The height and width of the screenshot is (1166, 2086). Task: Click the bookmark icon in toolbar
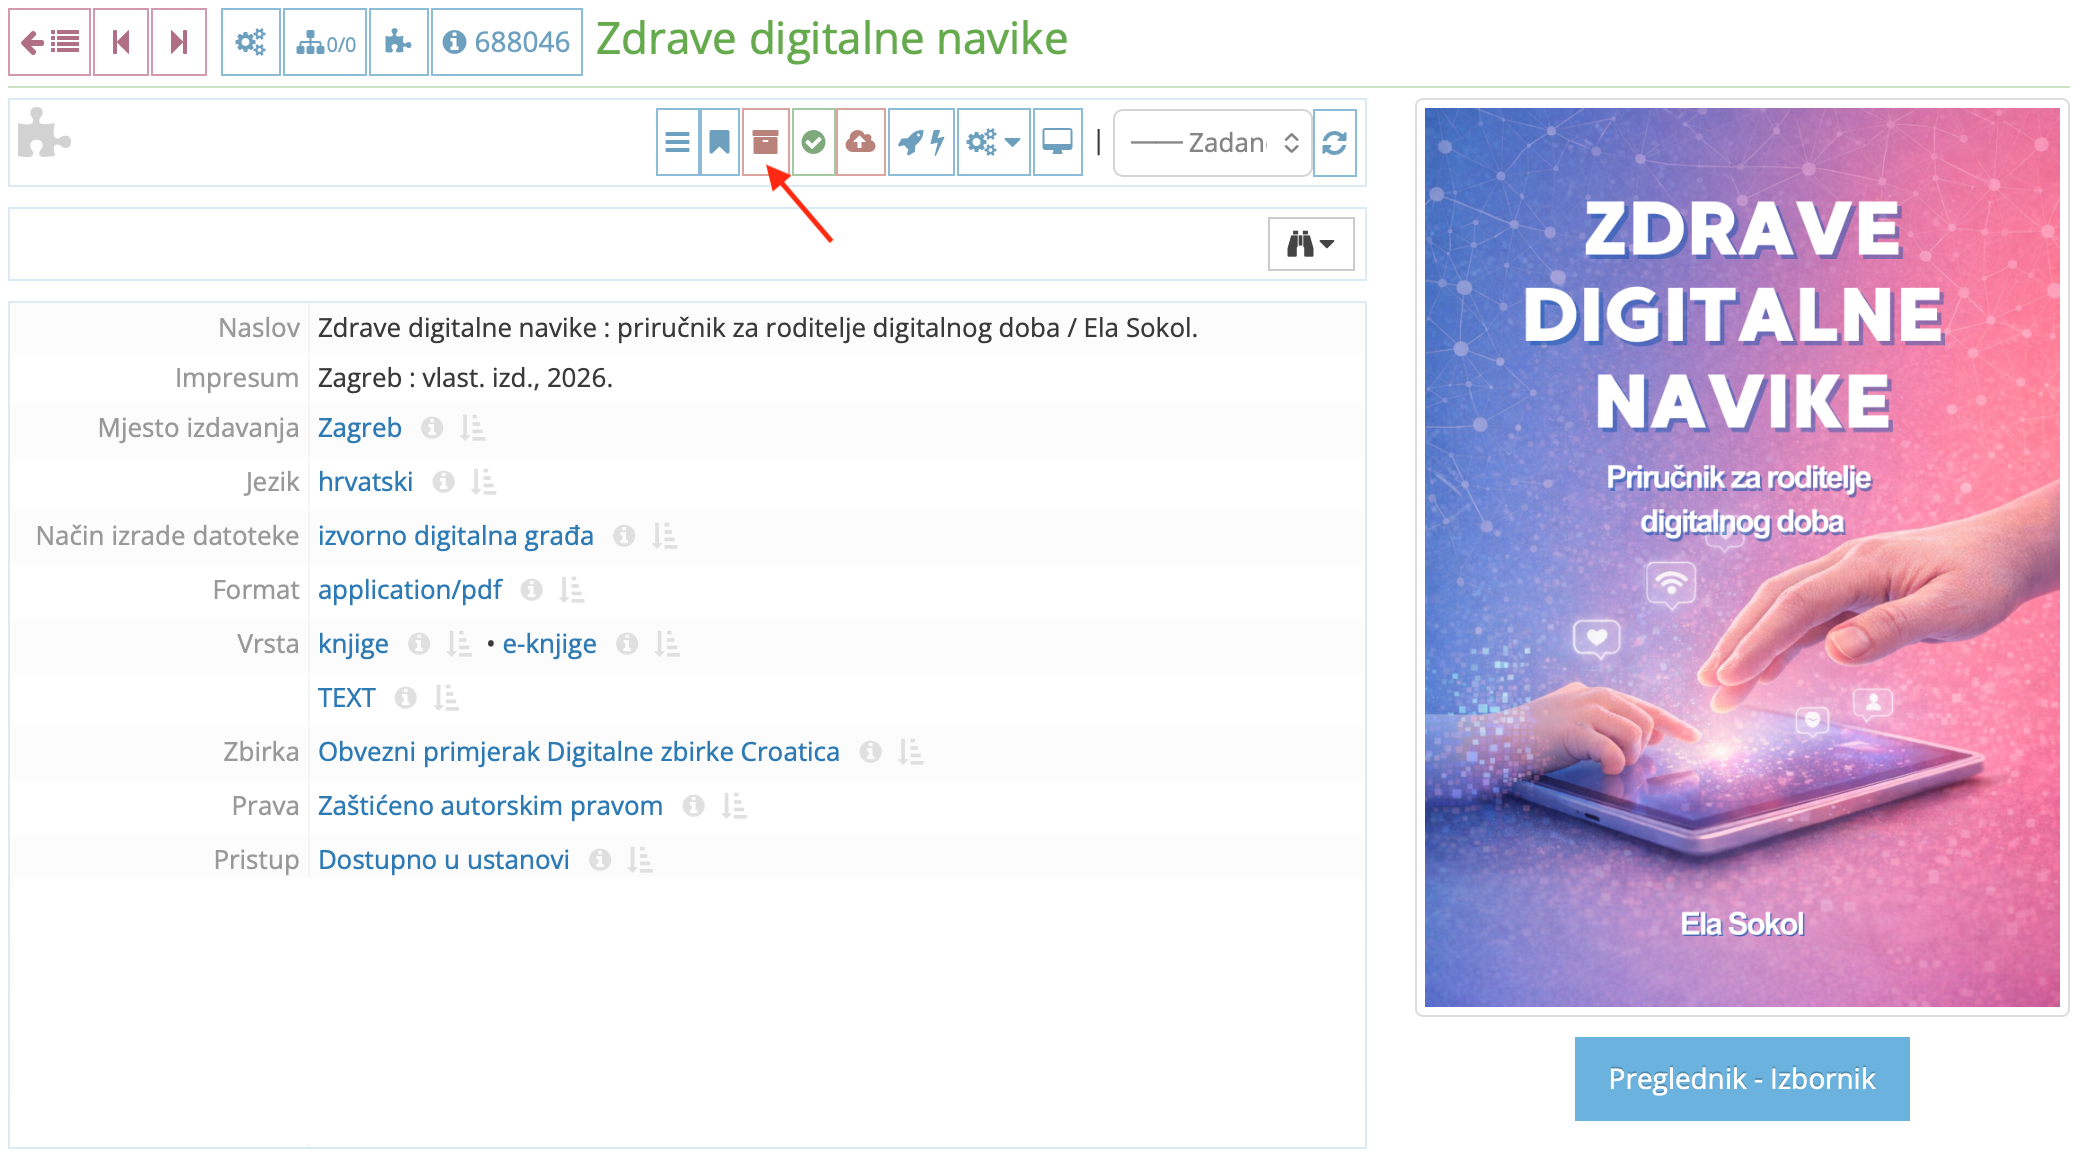719,143
